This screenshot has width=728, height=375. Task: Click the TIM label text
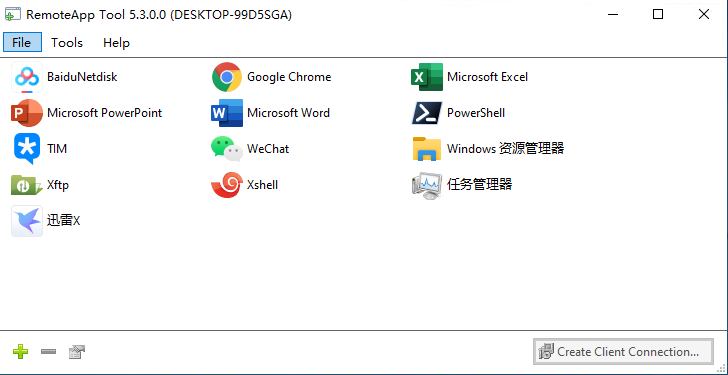(x=57, y=149)
